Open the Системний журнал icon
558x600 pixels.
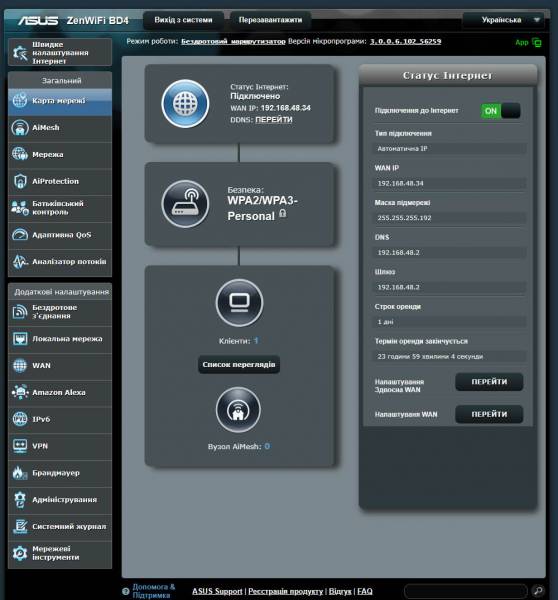point(20,527)
